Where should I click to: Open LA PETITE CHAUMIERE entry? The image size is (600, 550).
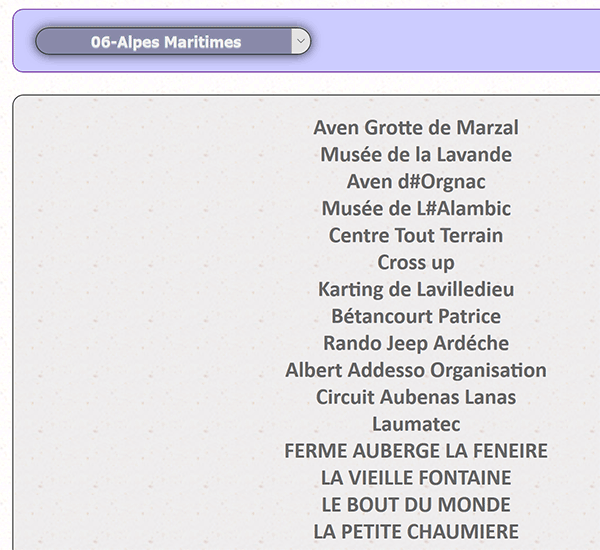point(416,532)
